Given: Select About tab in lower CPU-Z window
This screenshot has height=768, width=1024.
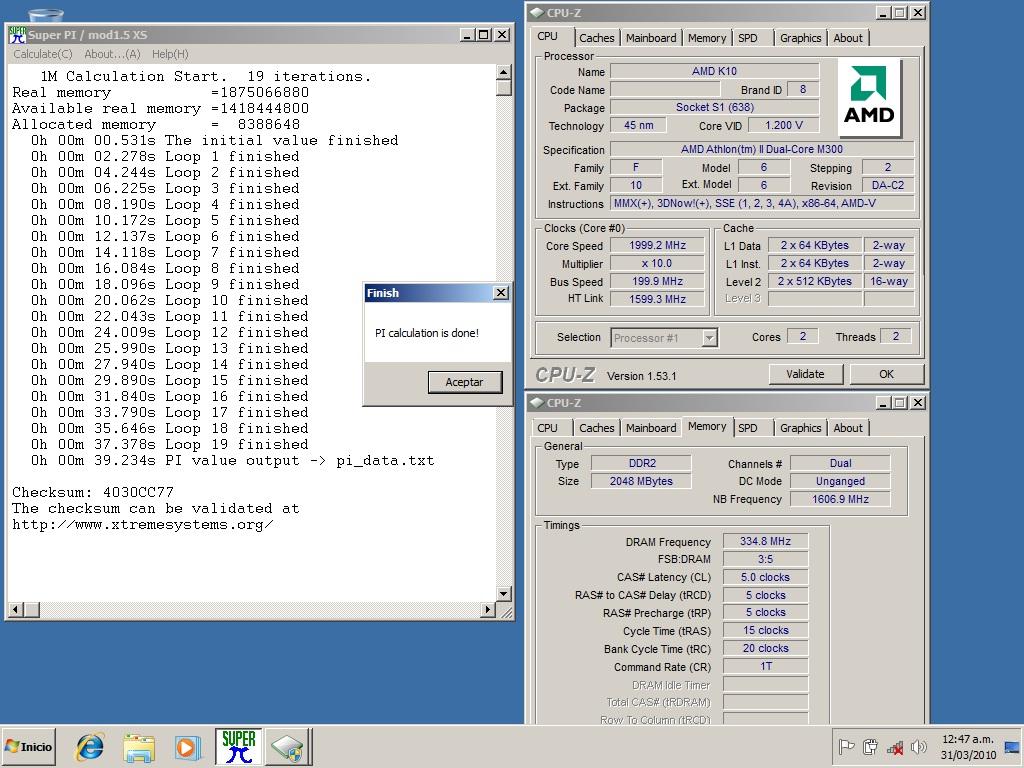Looking at the screenshot, I should click(x=848, y=428).
